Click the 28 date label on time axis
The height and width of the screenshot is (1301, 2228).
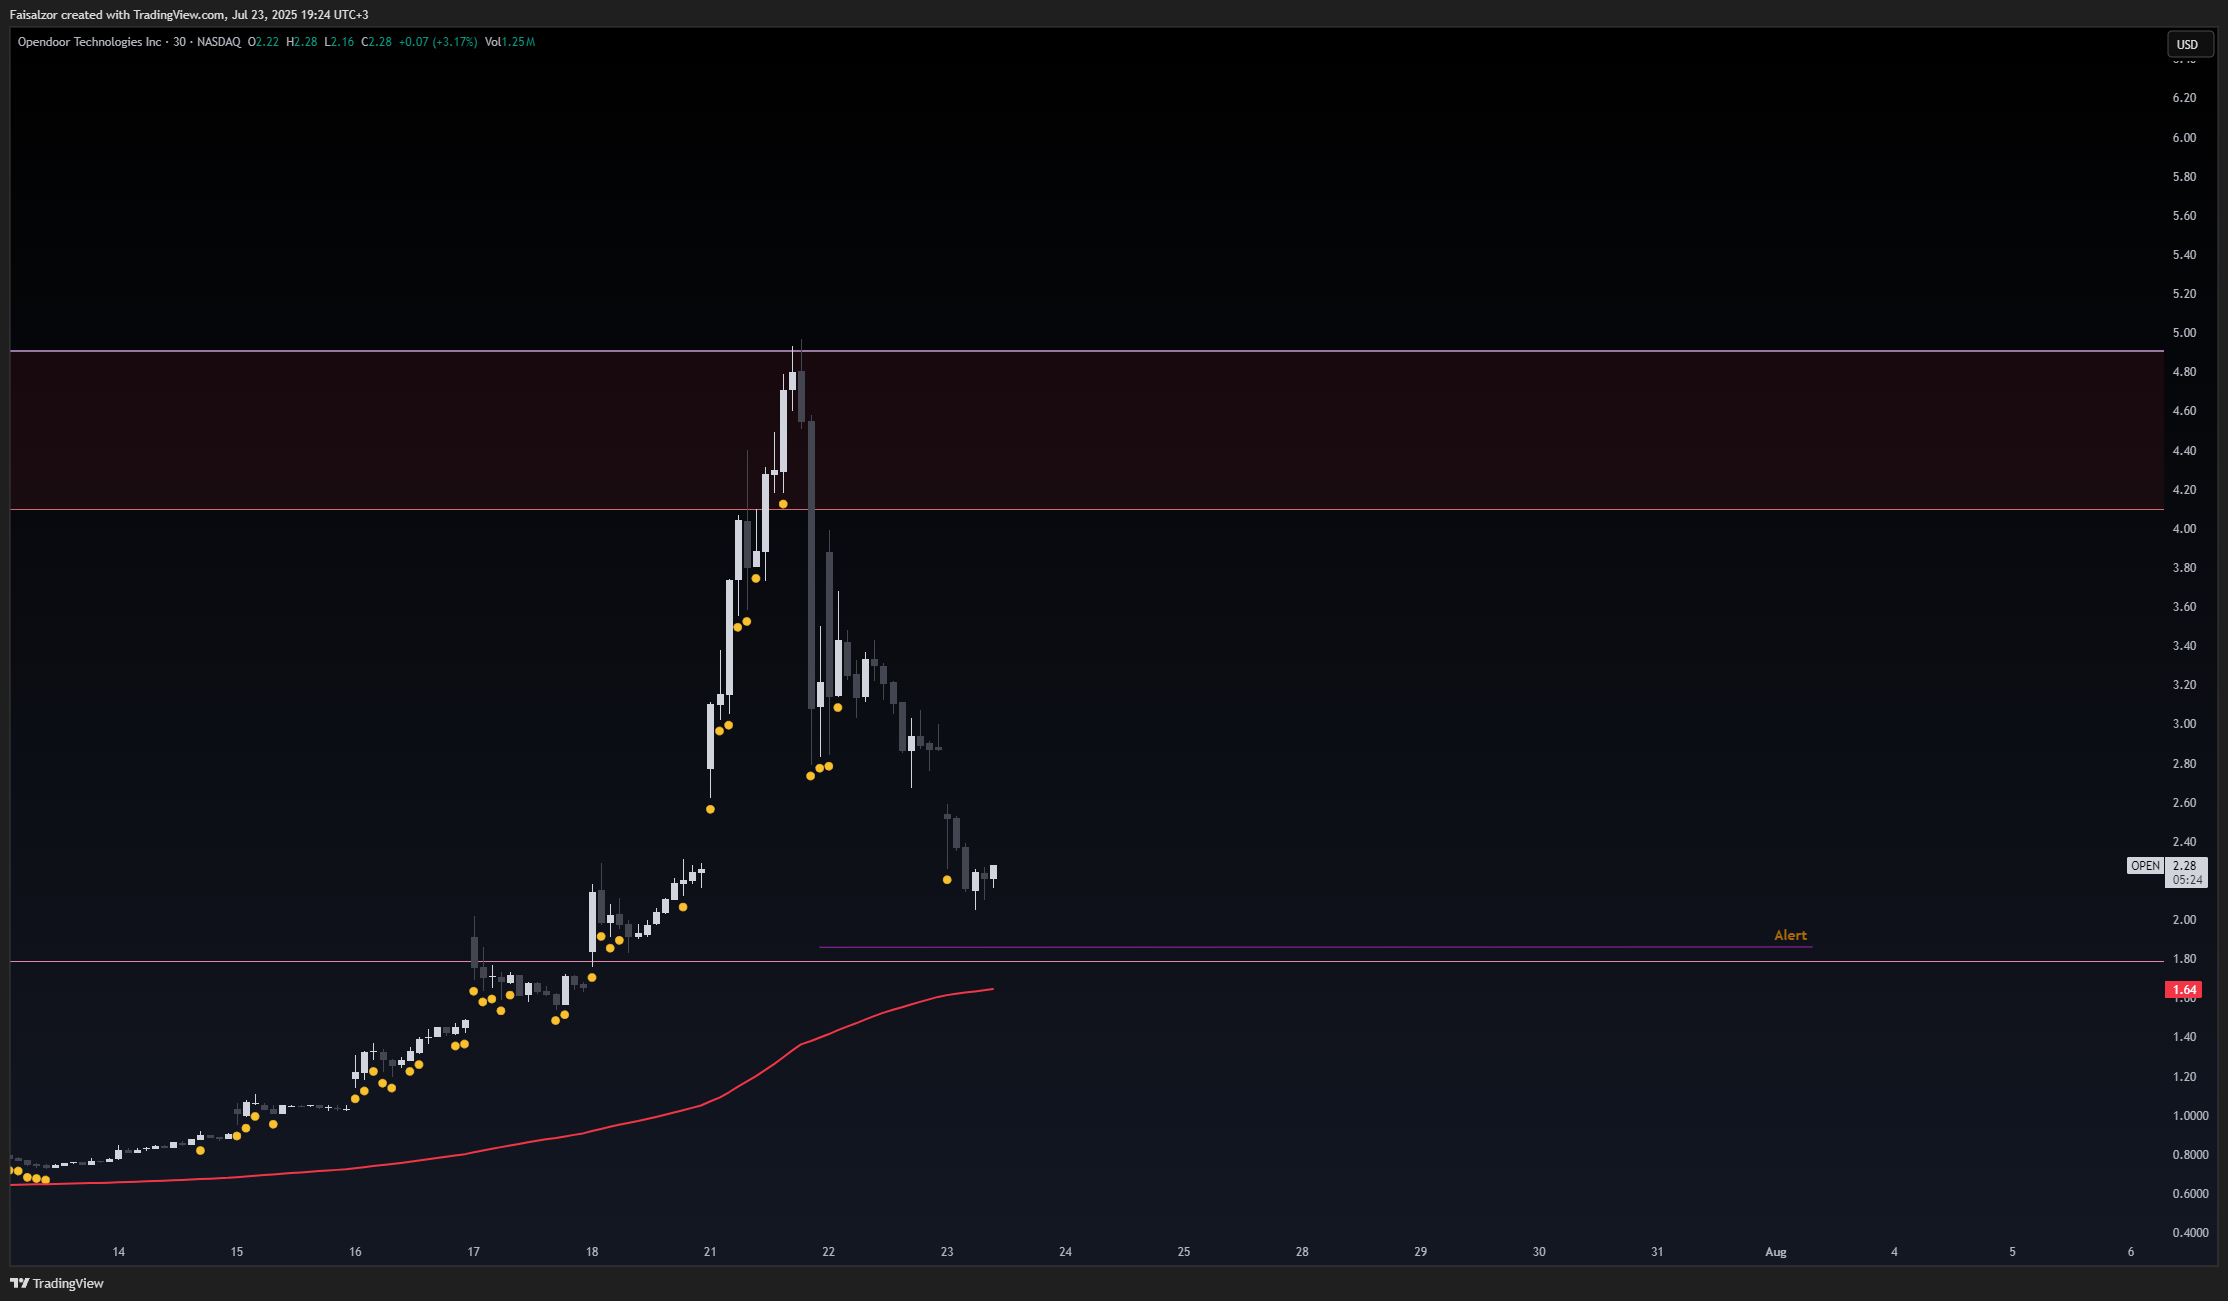click(1302, 1252)
